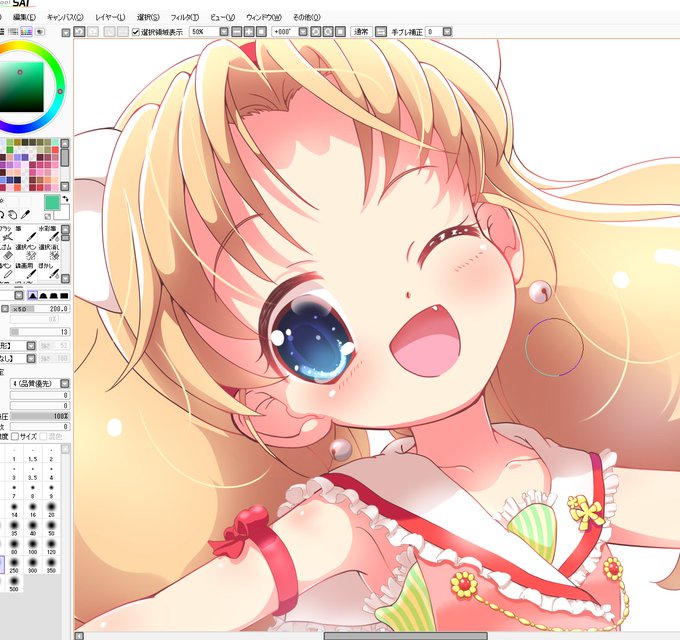
Task: Open the zoom percentage 50% dropdown
Action: (x=224, y=32)
